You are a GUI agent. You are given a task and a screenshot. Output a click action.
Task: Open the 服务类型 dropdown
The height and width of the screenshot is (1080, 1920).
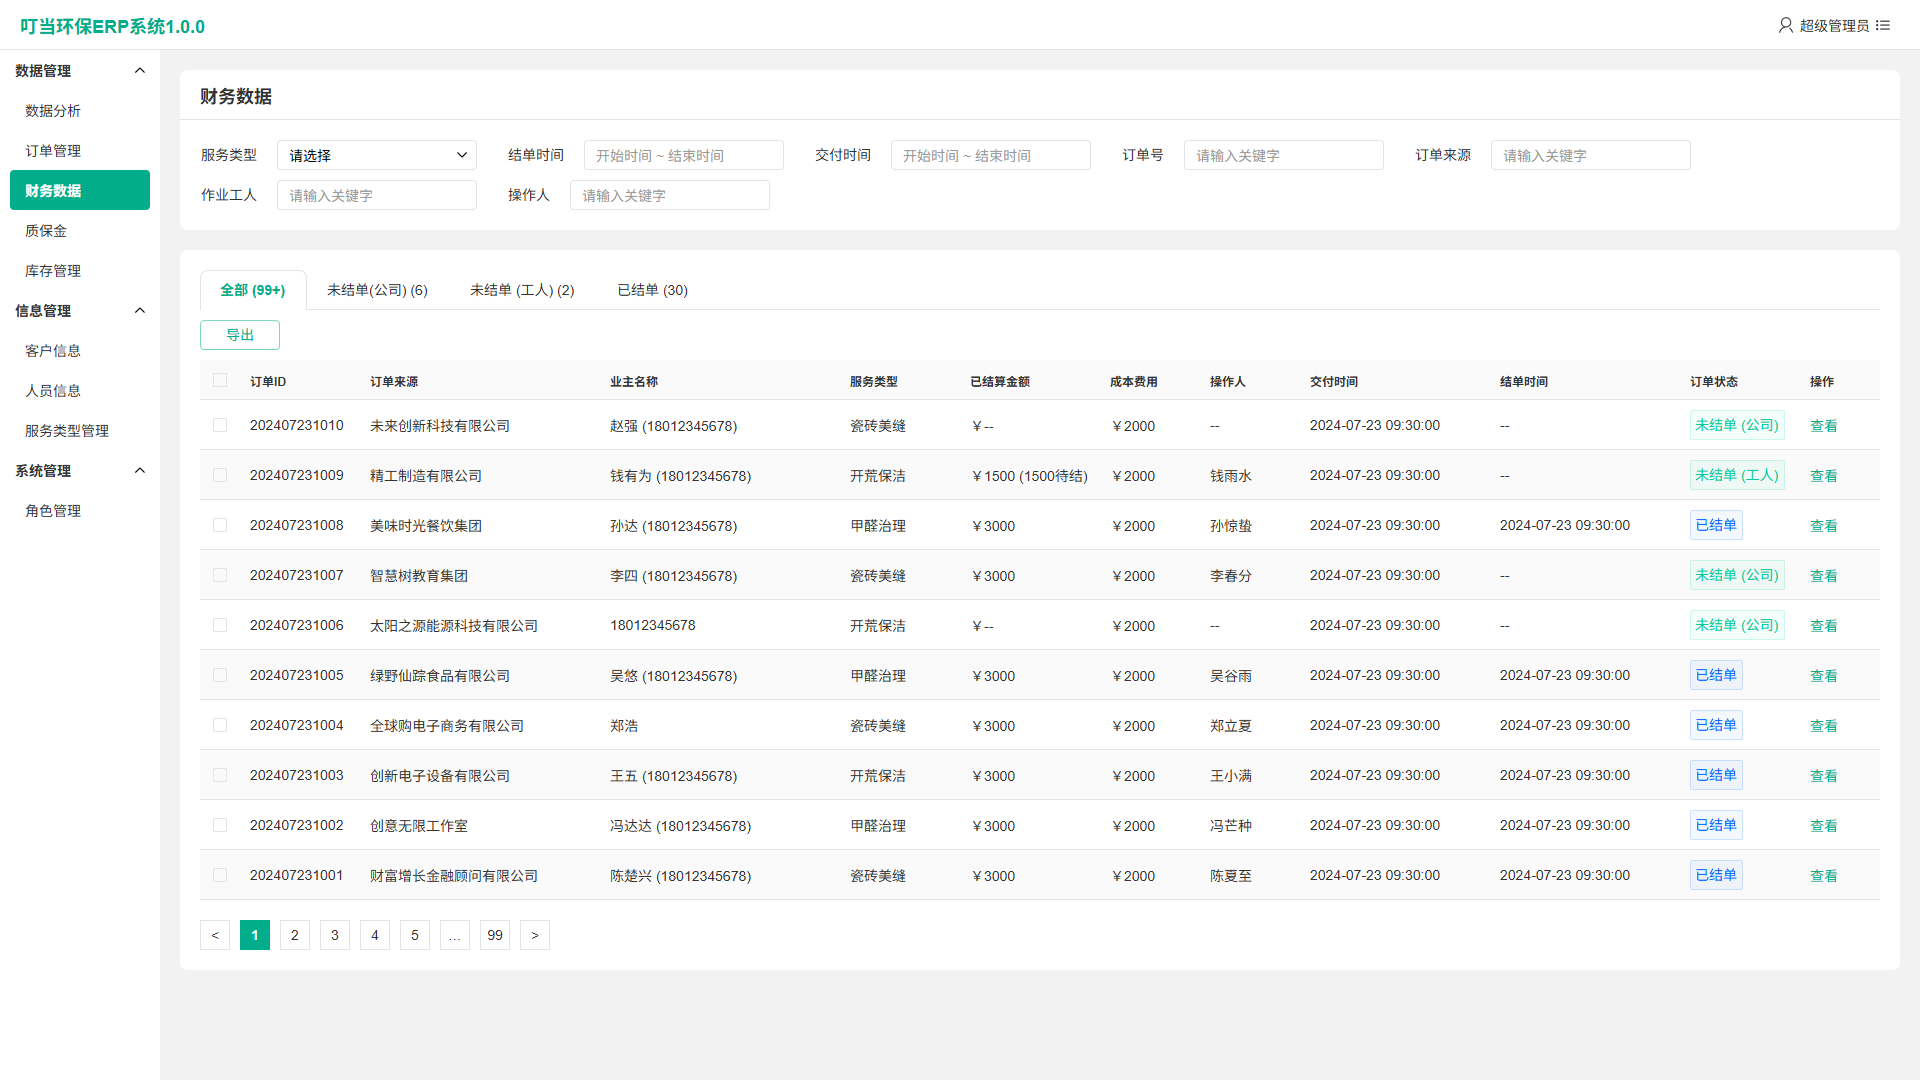pyautogui.click(x=377, y=155)
